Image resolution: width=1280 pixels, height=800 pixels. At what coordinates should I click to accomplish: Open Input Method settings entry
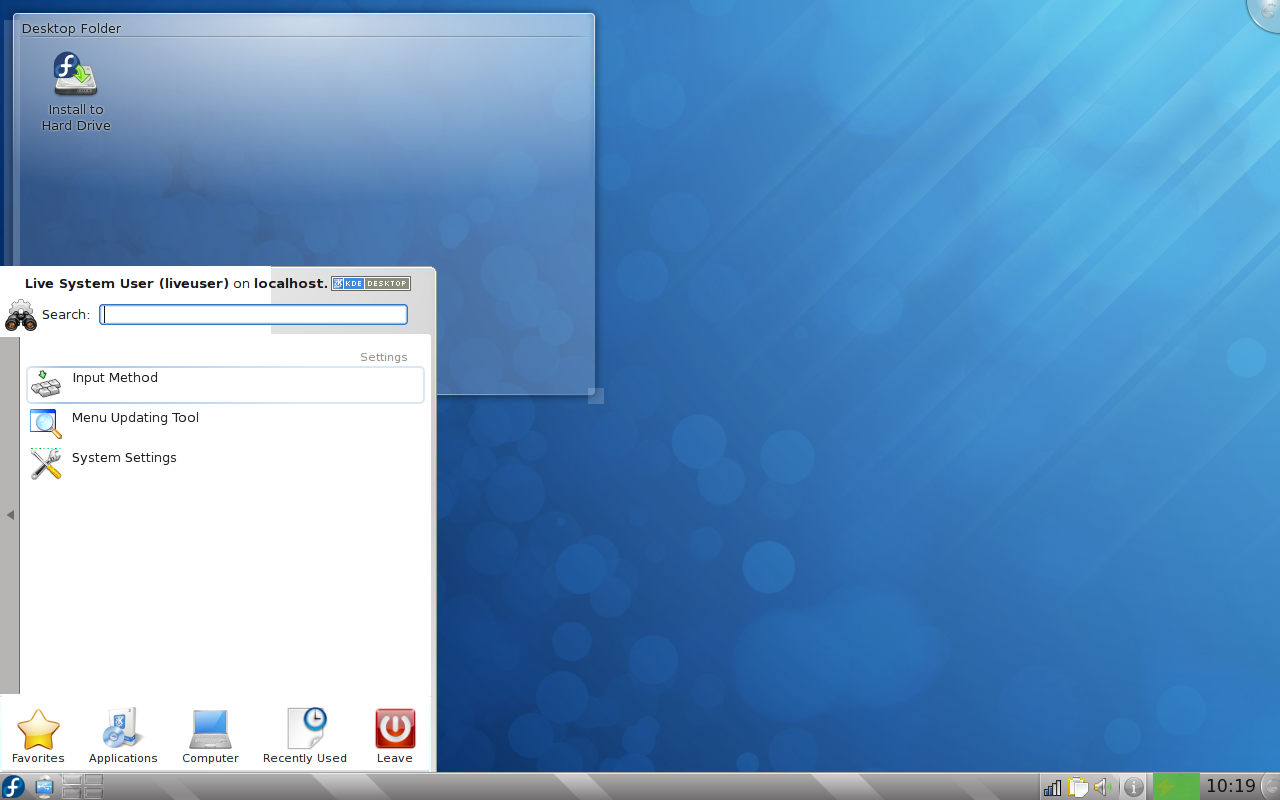(x=225, y=385)
